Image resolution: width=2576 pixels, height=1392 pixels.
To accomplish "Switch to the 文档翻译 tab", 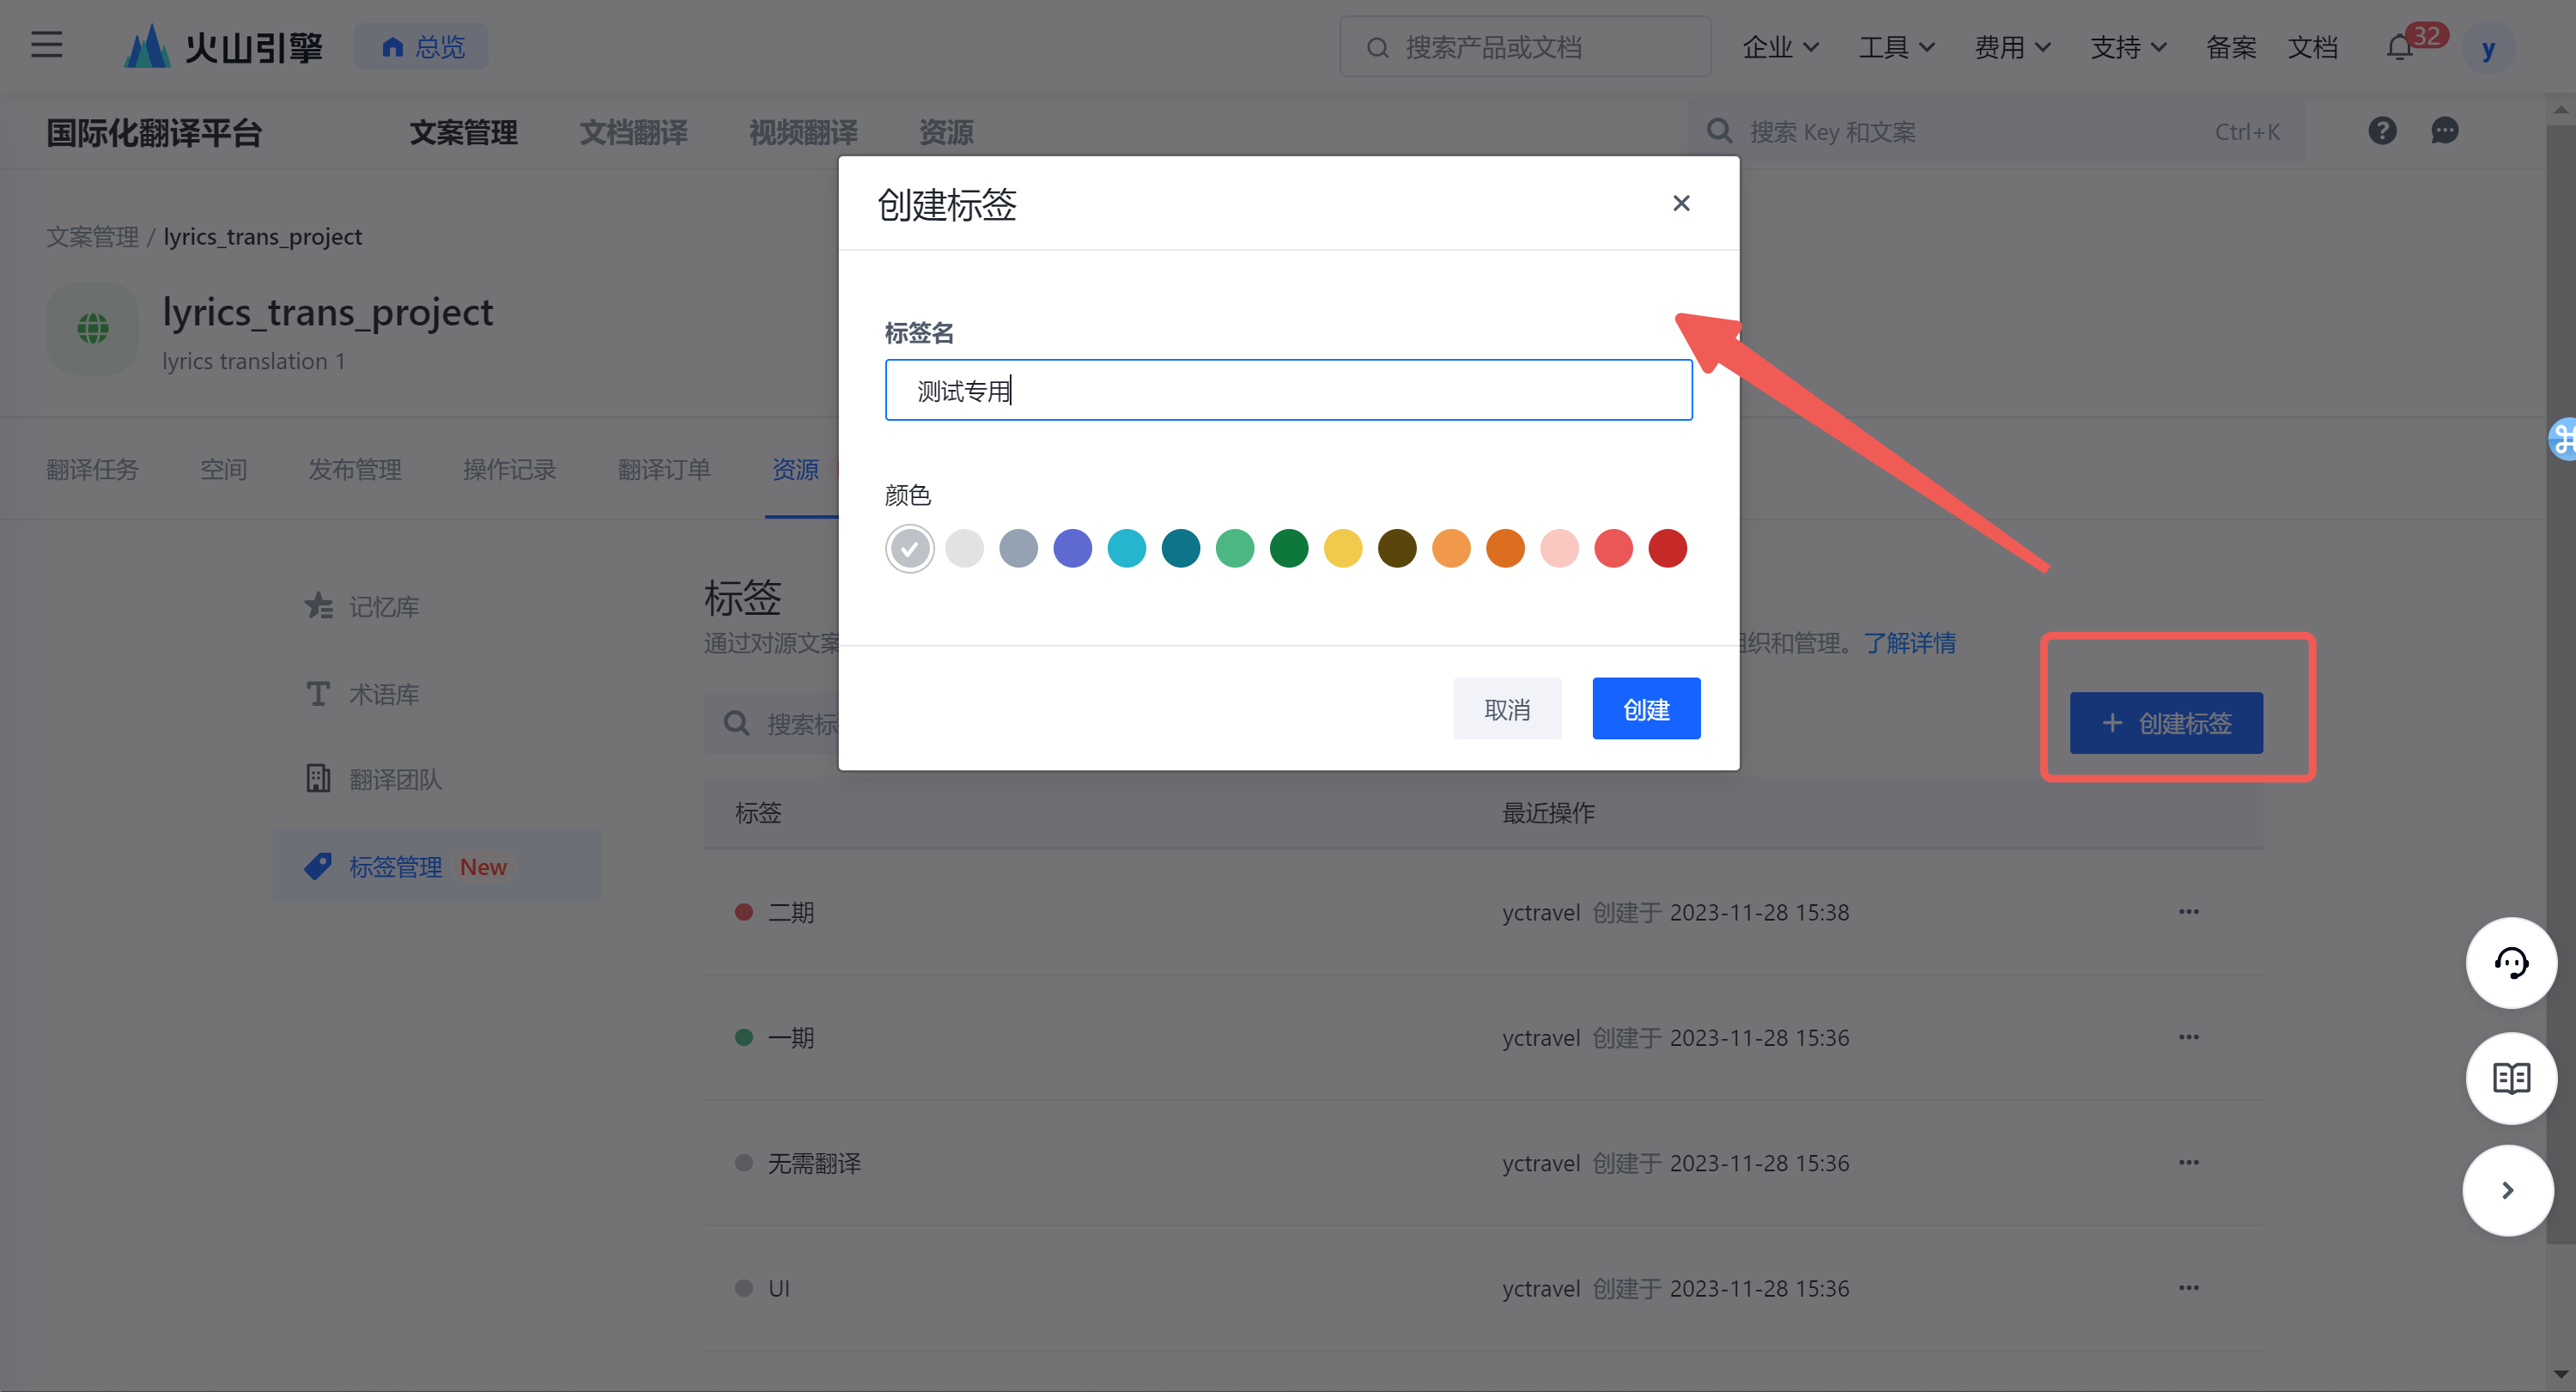I will coord(633,132).
